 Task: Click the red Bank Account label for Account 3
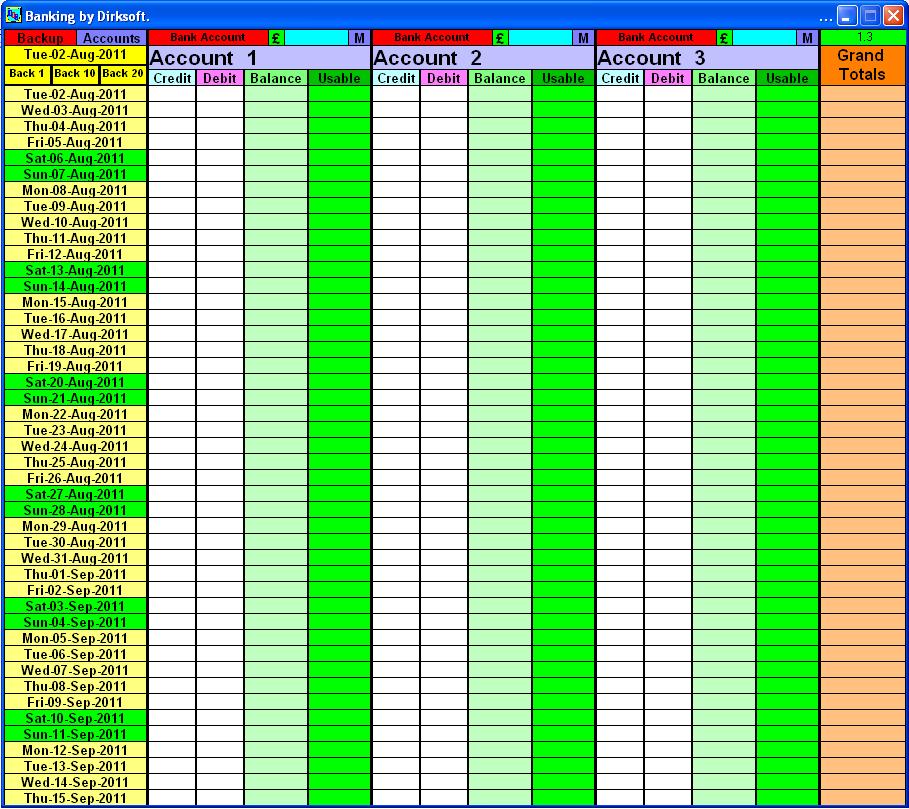click(656, 38)
